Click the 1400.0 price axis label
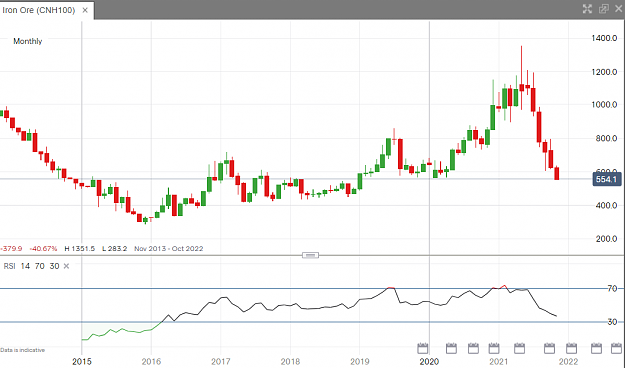This screenshot has height=368, width=625. (604, 38)
